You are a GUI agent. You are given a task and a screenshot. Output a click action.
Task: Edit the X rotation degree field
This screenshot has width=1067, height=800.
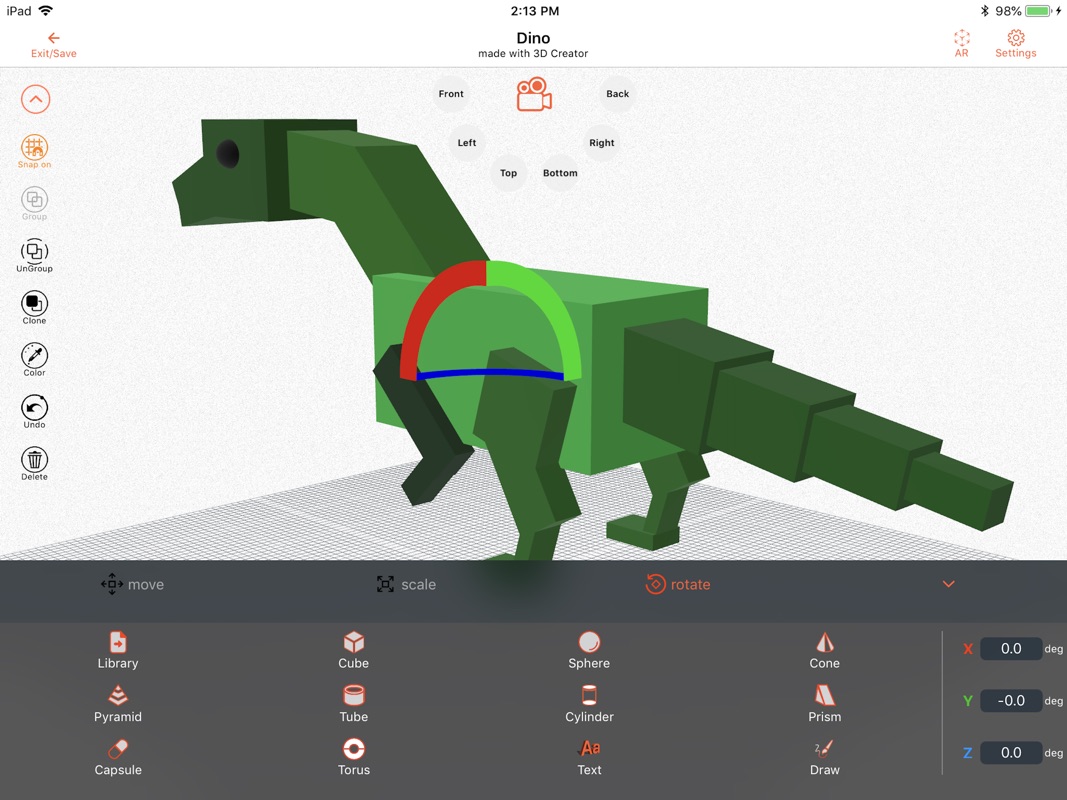(1011, 648)
